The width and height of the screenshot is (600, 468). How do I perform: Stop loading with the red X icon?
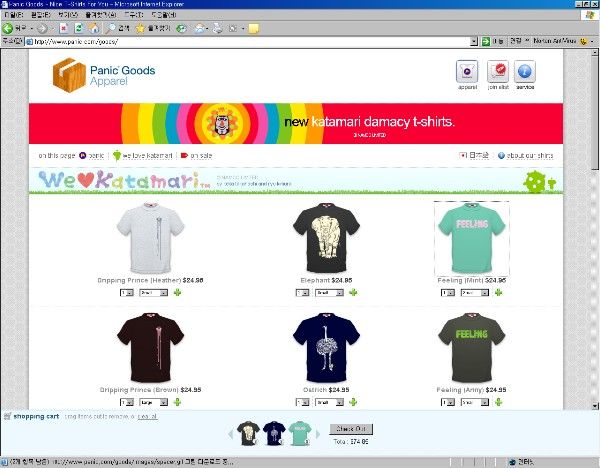[64, 28]
